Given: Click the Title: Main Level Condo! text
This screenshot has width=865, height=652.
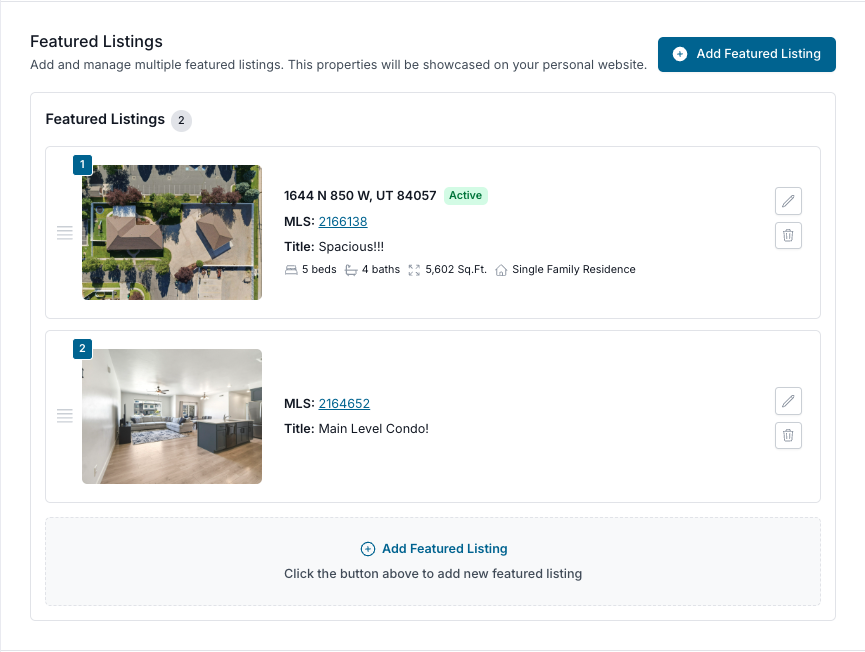Looking at the screenshot, I should click(356, 429).
